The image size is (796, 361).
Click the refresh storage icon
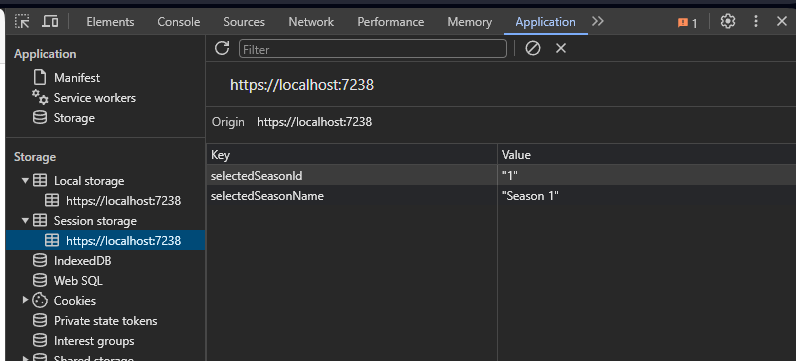[222, 48]
